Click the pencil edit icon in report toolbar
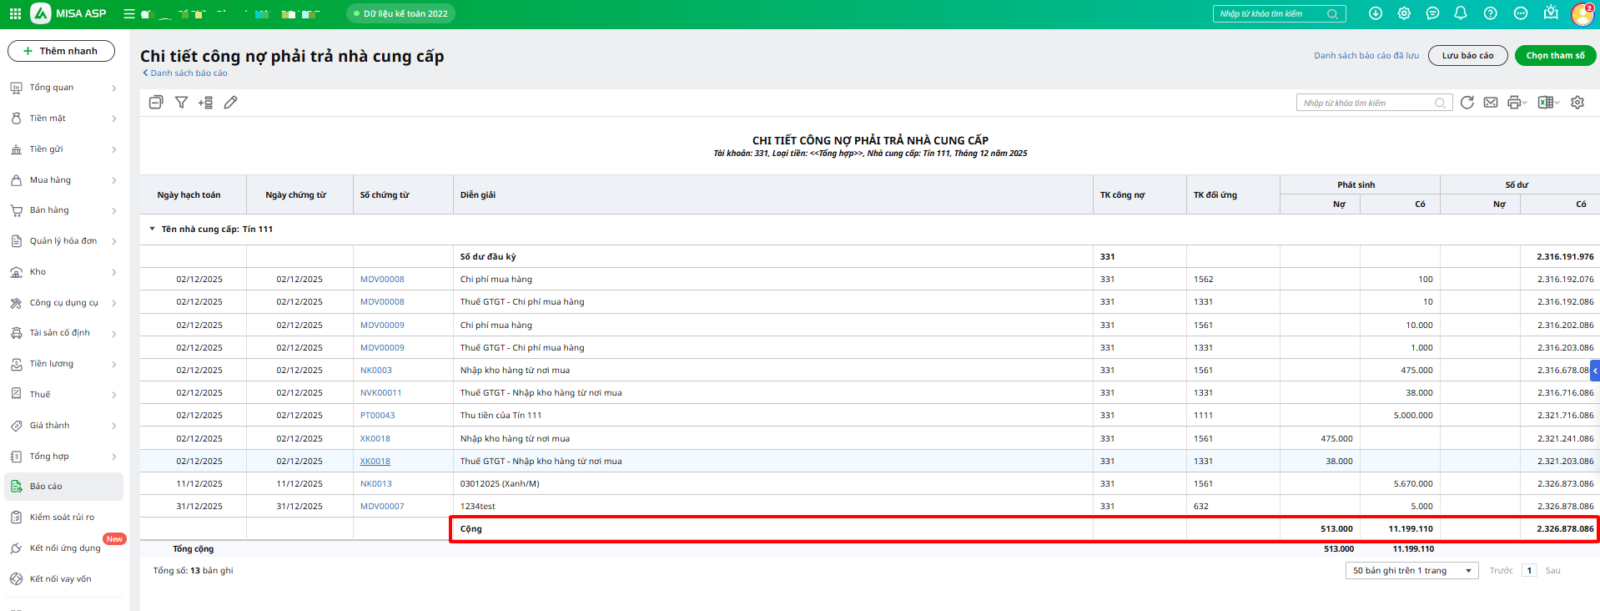The height and width of the screenshot is (611, 1600). 231,102
